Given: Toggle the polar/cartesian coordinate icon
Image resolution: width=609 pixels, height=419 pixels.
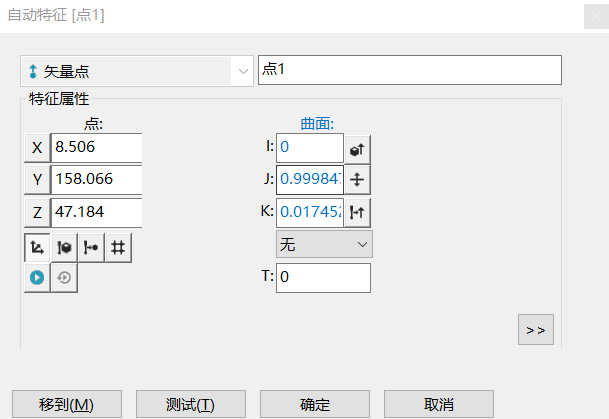Looking at the screenshot, I should 37,247.
